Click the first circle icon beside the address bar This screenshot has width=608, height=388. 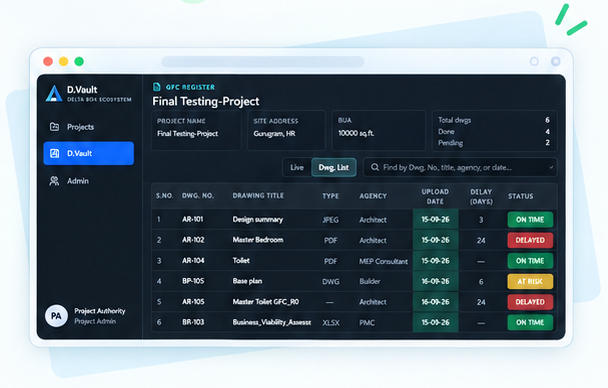[x=534, y=61]
